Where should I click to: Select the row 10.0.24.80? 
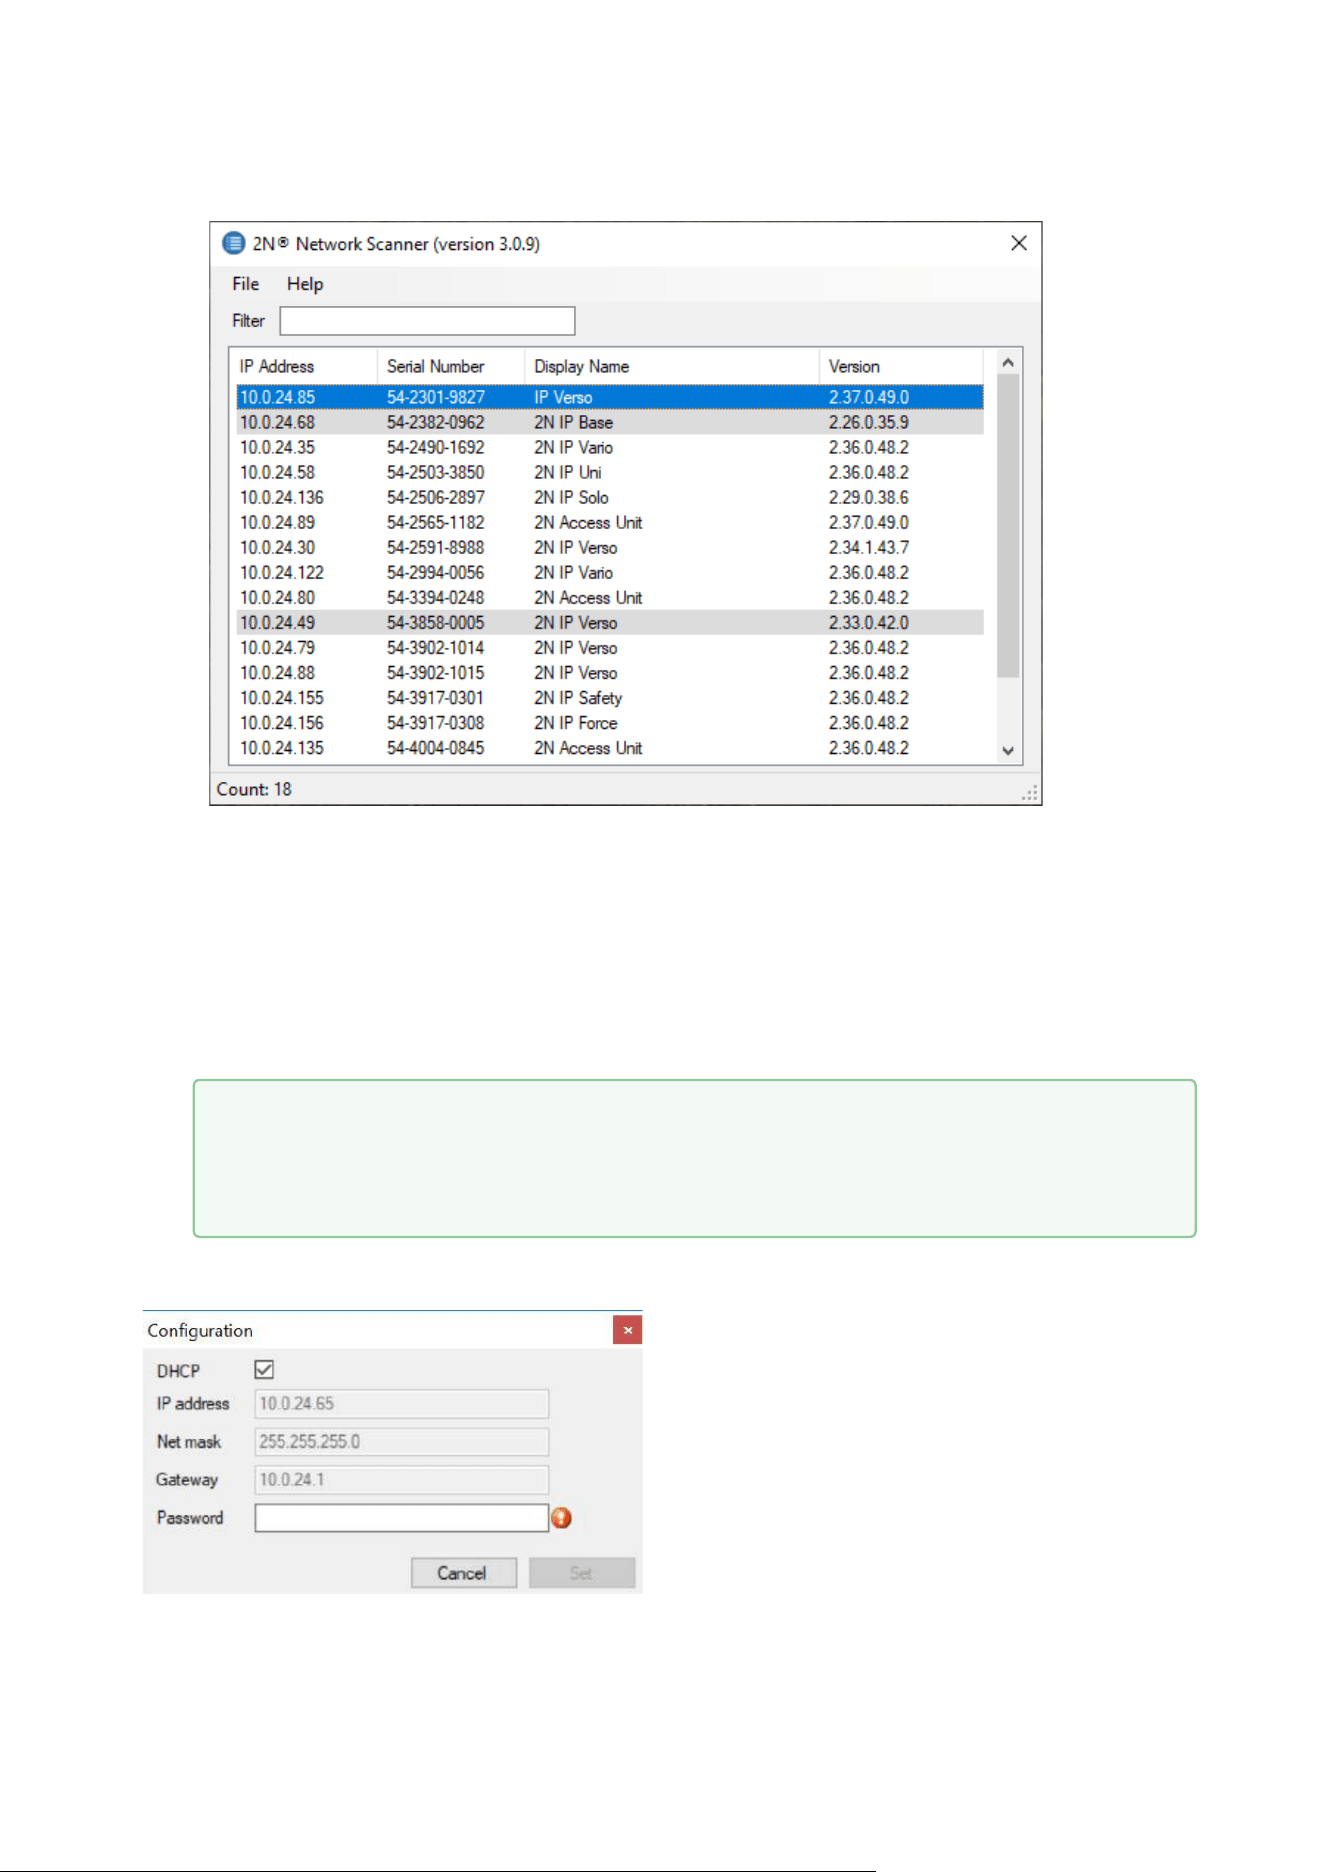tap(610, 597)
